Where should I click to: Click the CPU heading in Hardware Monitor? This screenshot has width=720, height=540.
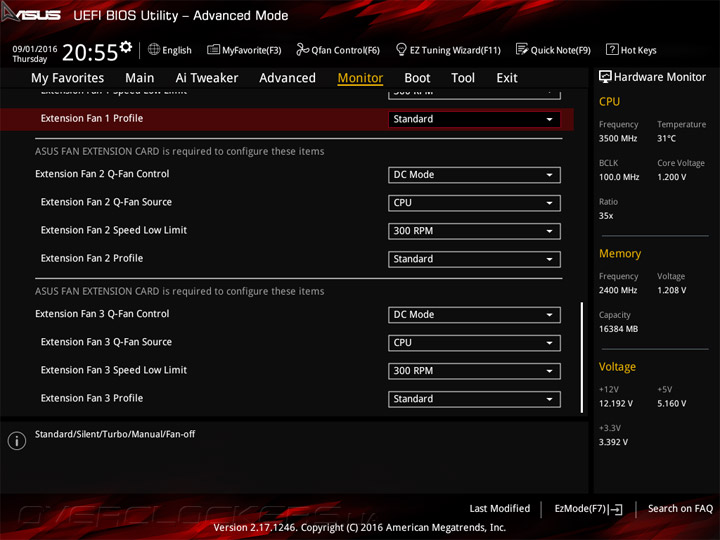609,101
